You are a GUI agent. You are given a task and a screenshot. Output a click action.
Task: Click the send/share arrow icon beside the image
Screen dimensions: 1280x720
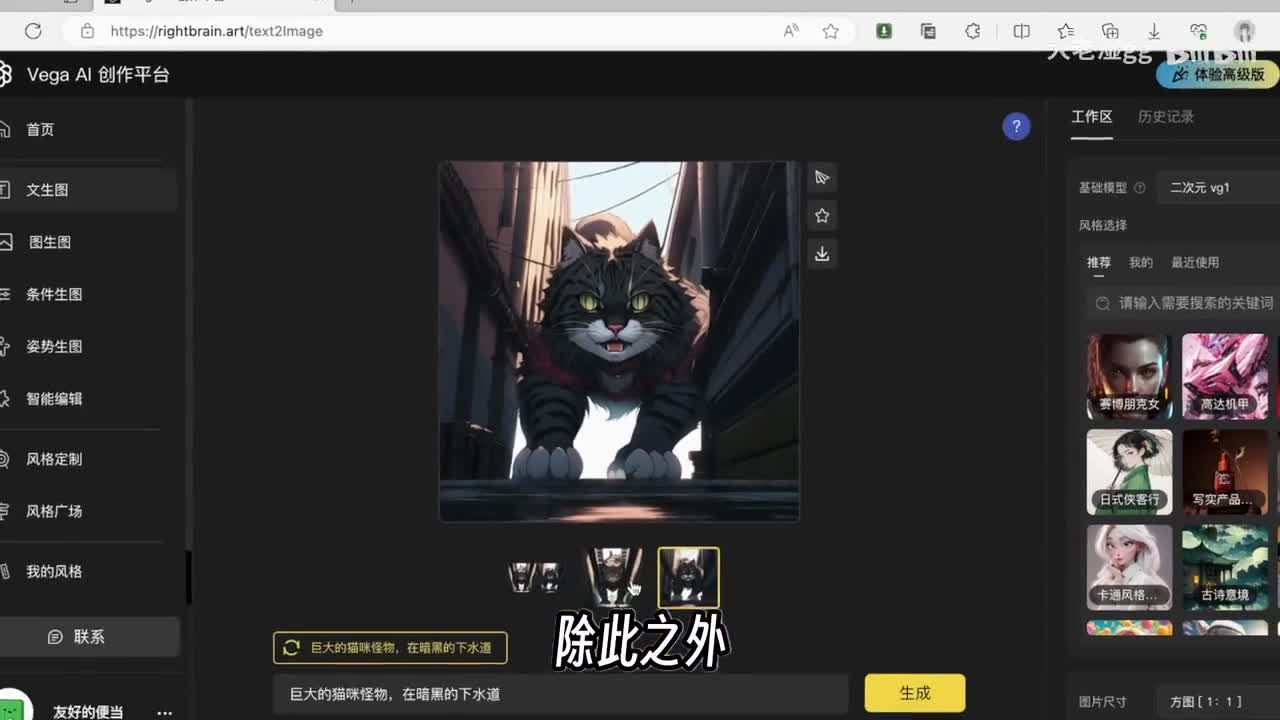point(822,178)
